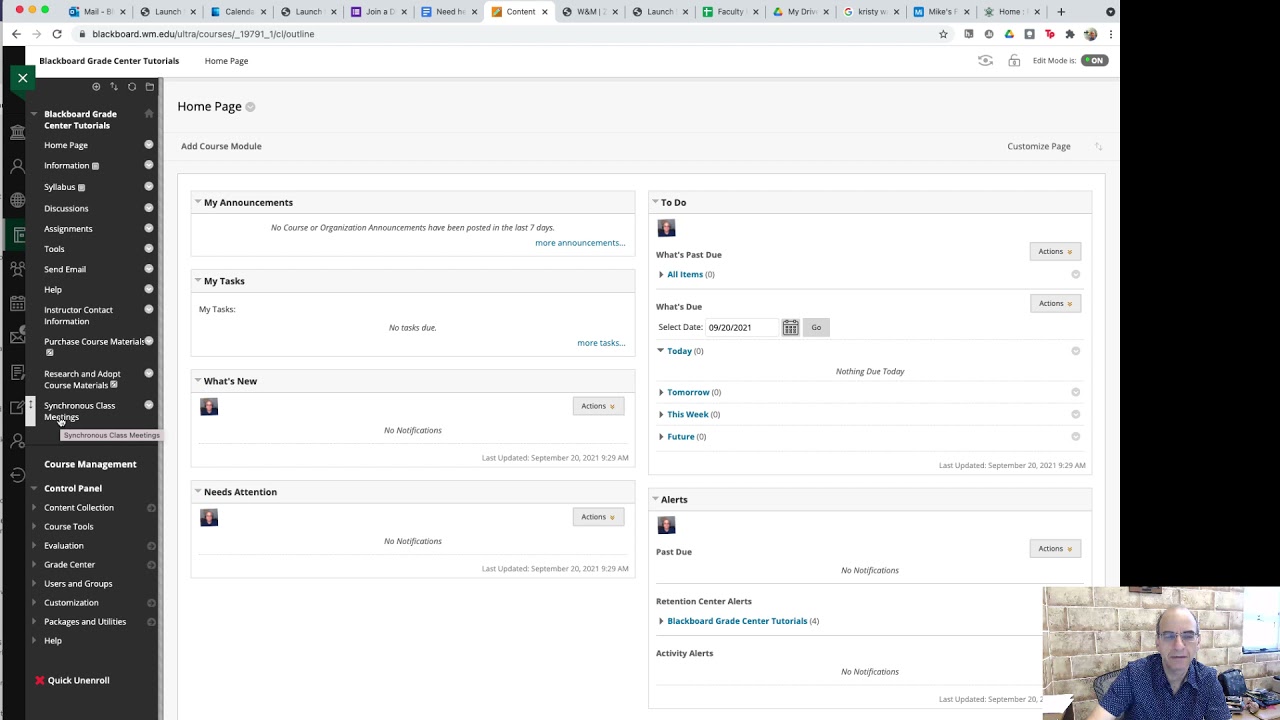The width and height of the screenshot is (1280, 720).
Task: Collapse the My Announcements module
Action: [x=198, y=202]
